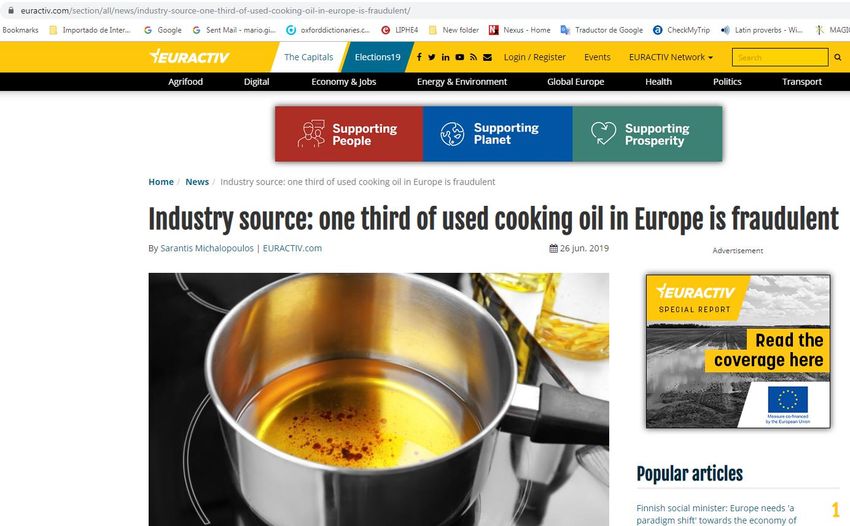Select Energy & Environment menu item
The width and height of the screenshot is (850, 526).
(462, 82)
